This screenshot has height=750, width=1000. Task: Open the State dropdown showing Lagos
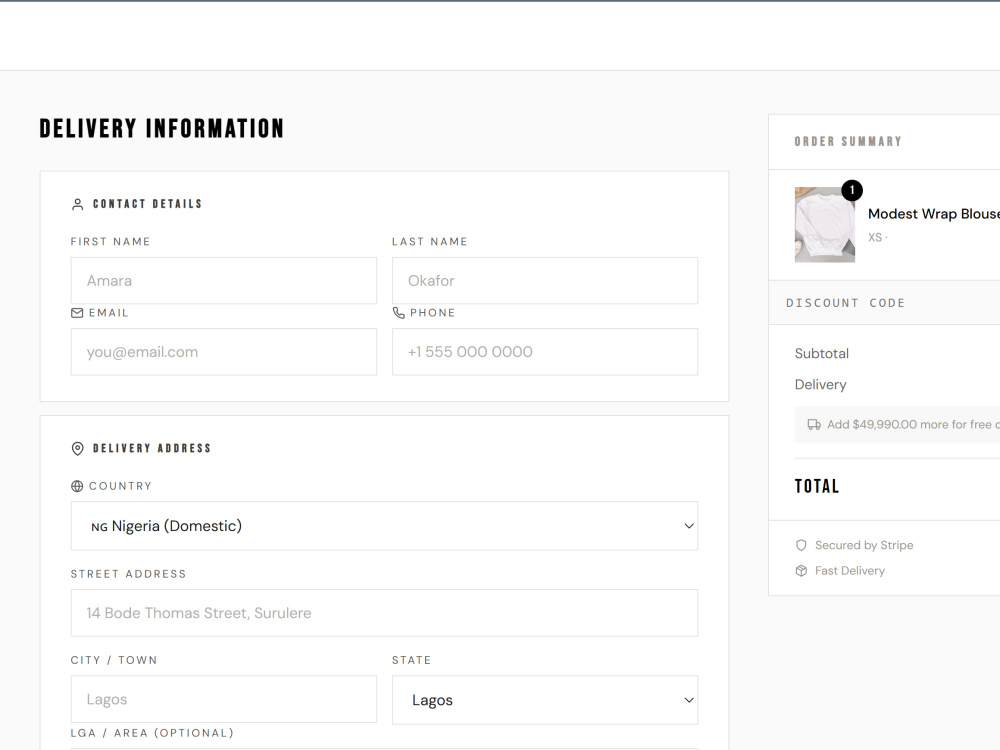pyautogui.click(x=545, y=700)
